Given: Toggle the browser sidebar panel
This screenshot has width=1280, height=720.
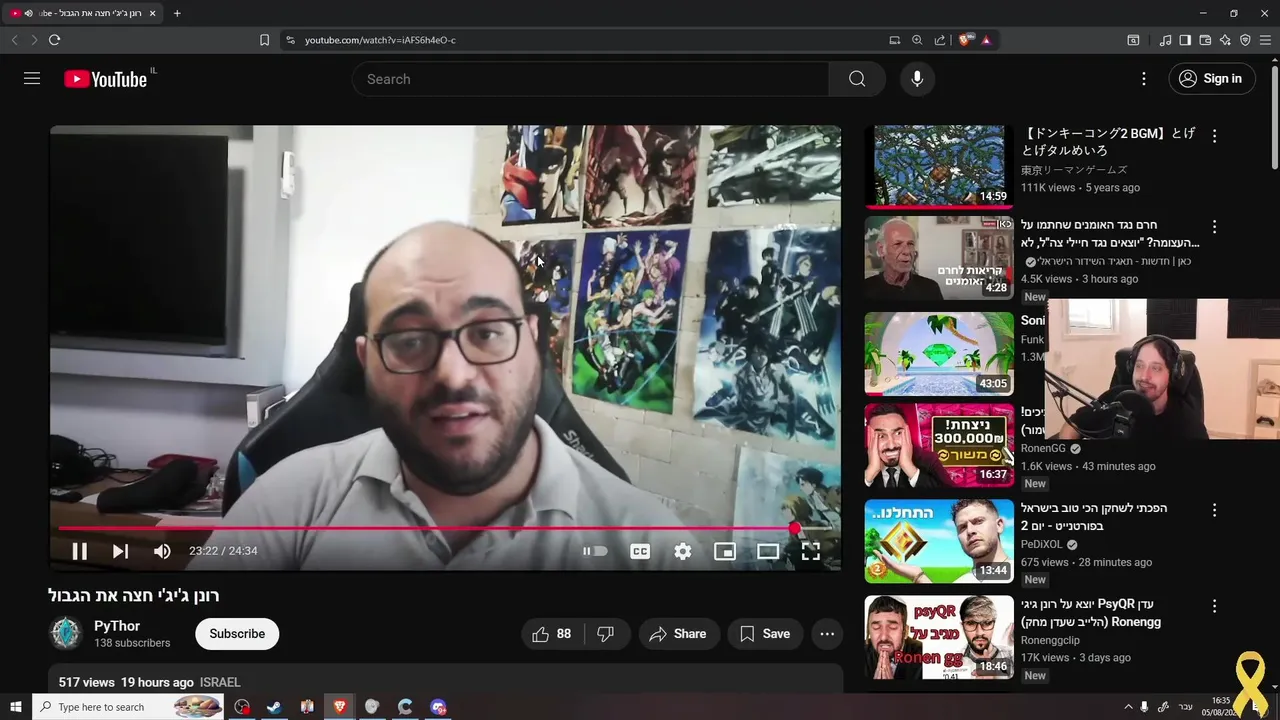Looking at the screenshot, I should 1185,40.
